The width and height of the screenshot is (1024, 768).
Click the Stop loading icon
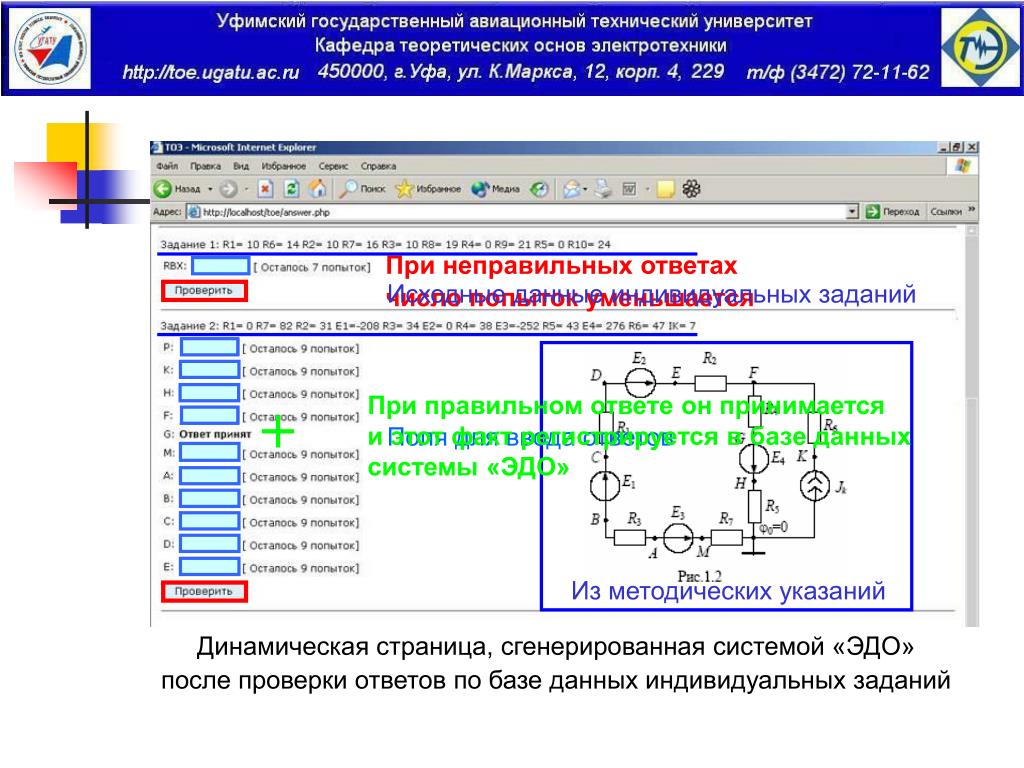click(x=265, y=189)
